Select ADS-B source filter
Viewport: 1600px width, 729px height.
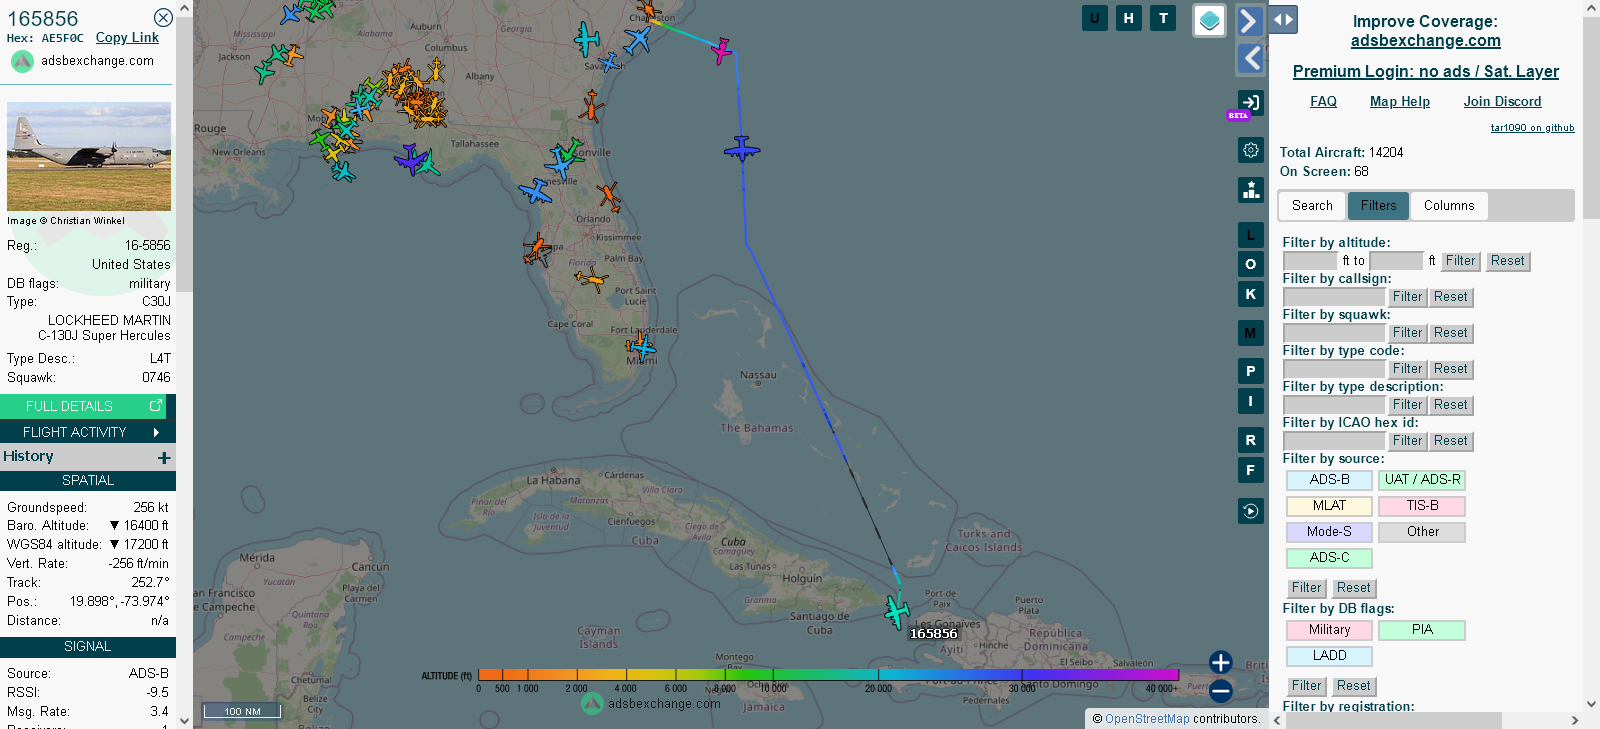(x=1329, y=480)
